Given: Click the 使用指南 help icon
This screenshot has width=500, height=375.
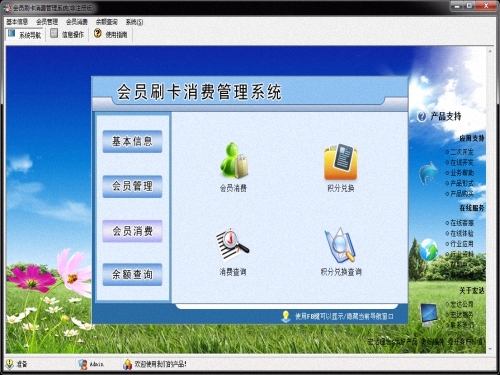Looking at the screenshot, I should (97, 33).
